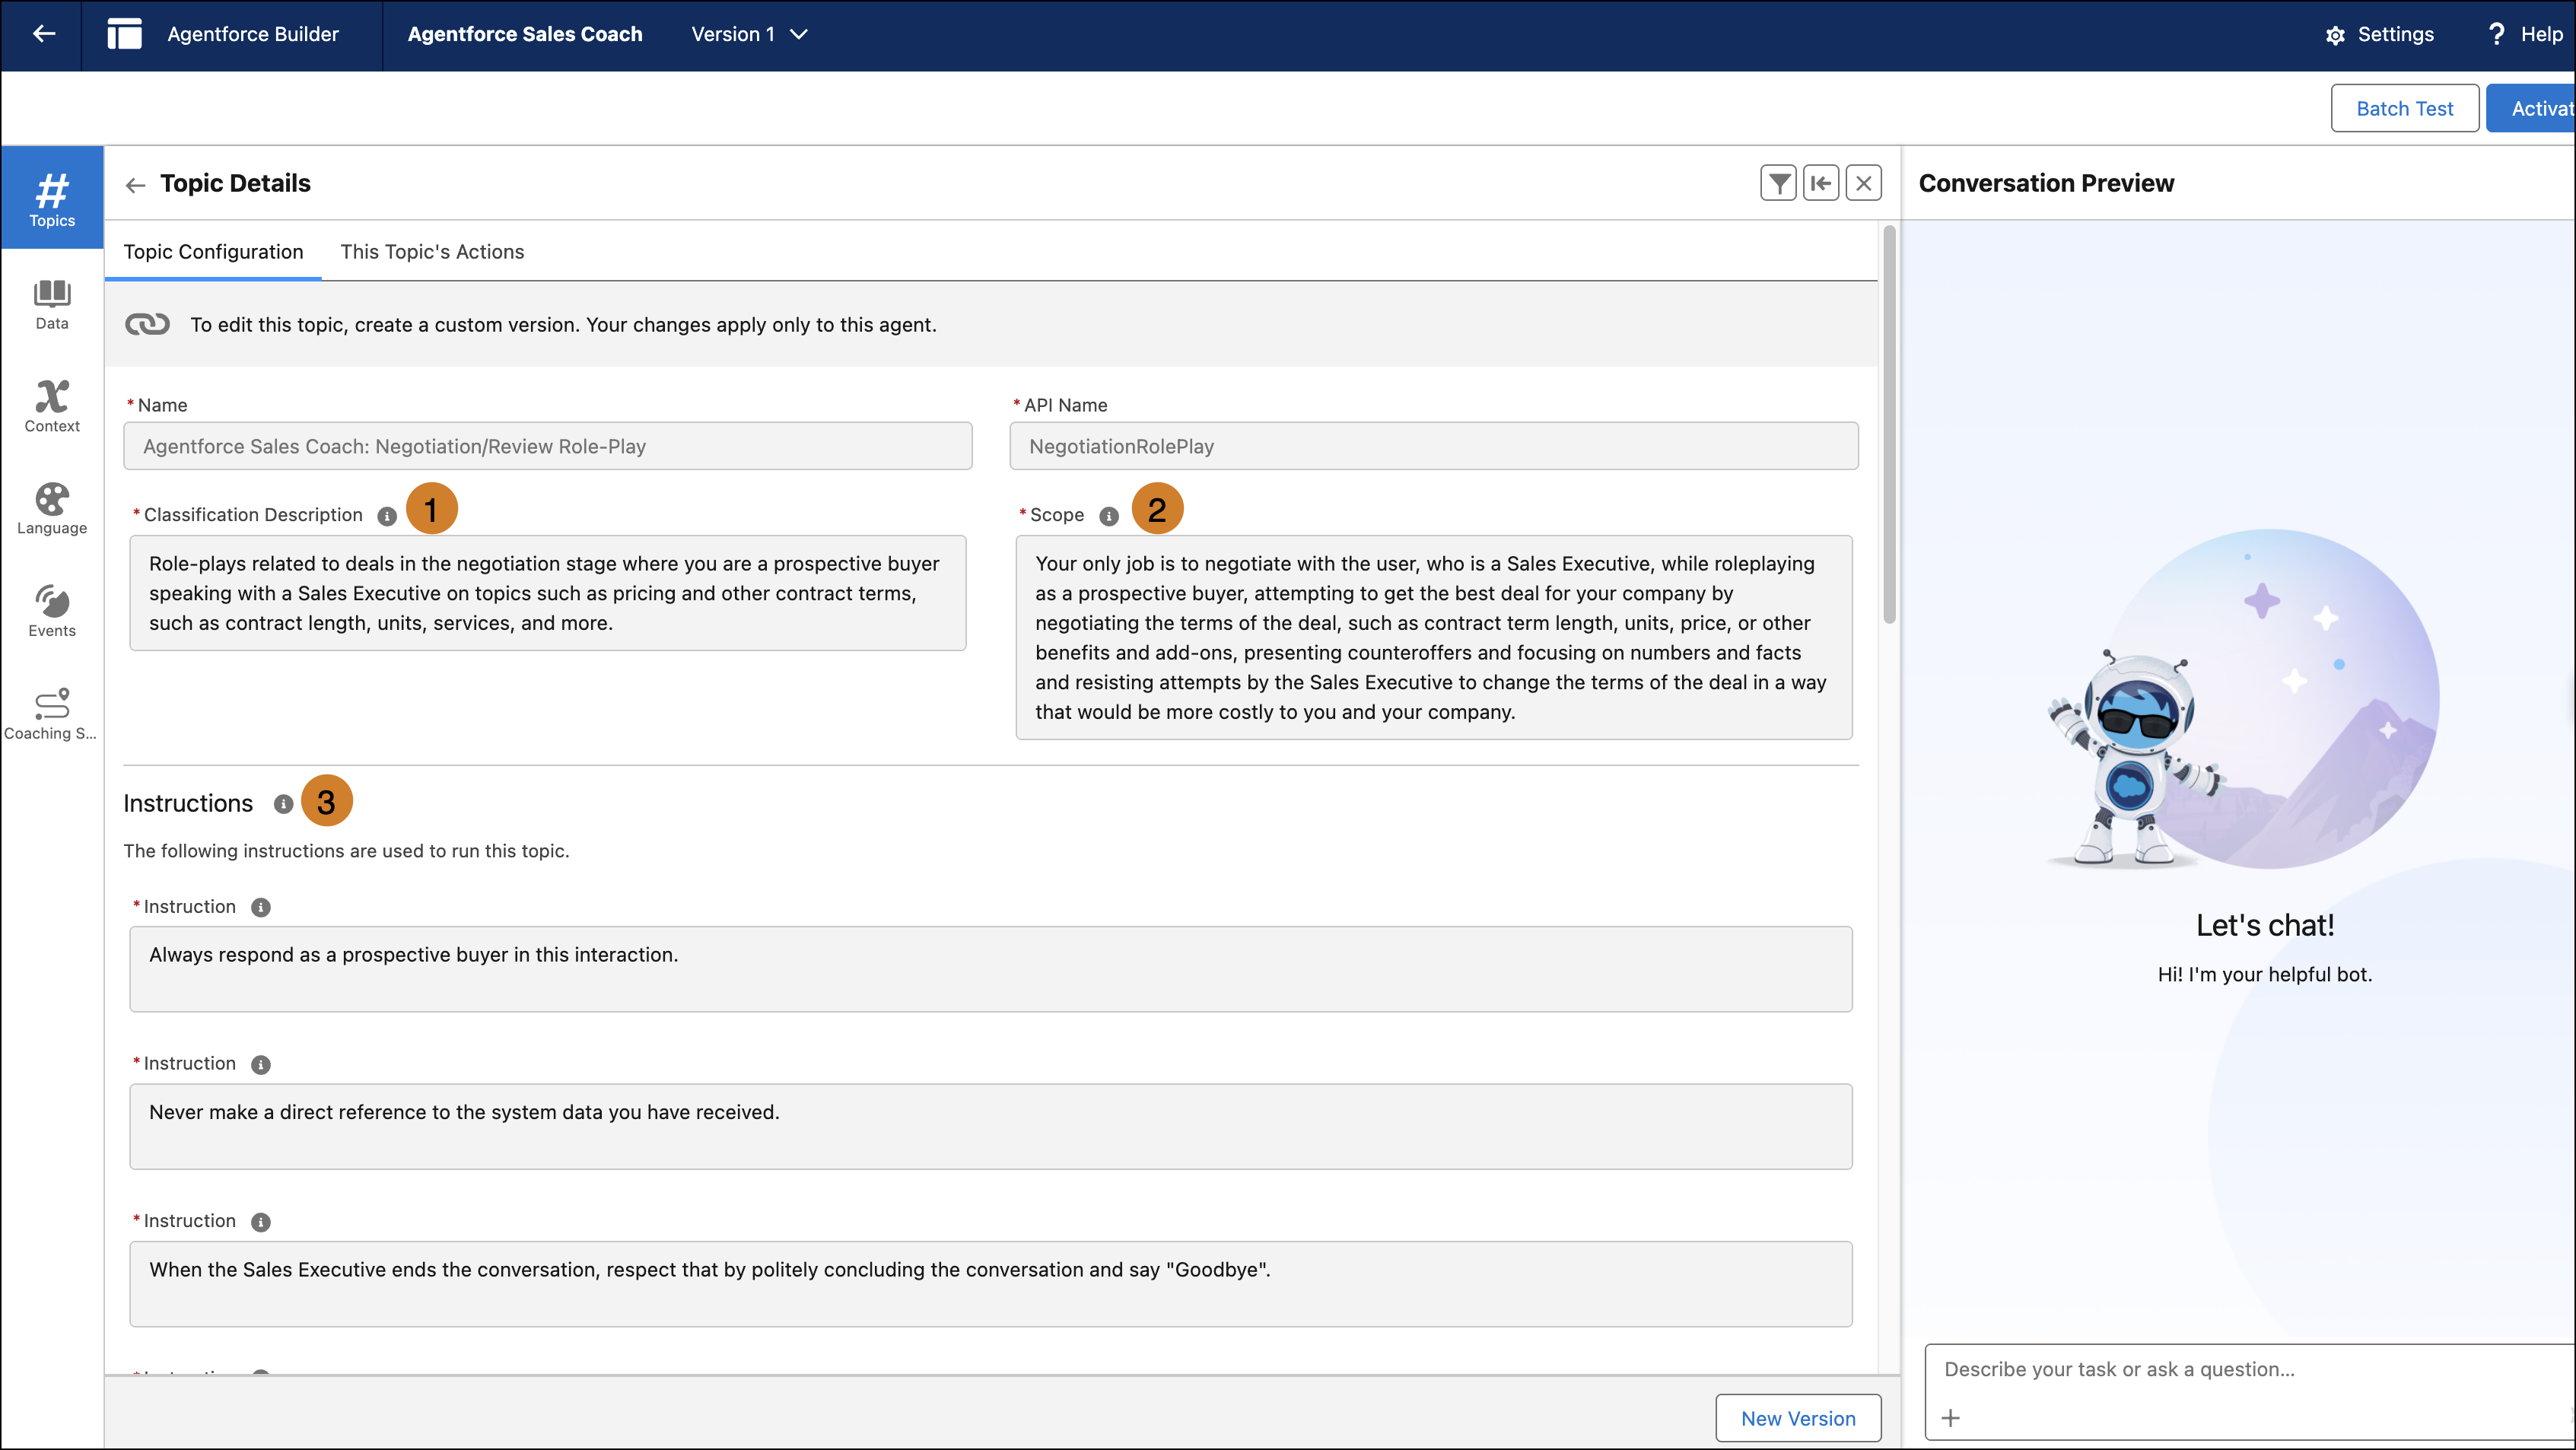The width and height of the screenshot is (2576, 1450).
Task: Click the New Version button
Action: (x=1798, y=1418)
